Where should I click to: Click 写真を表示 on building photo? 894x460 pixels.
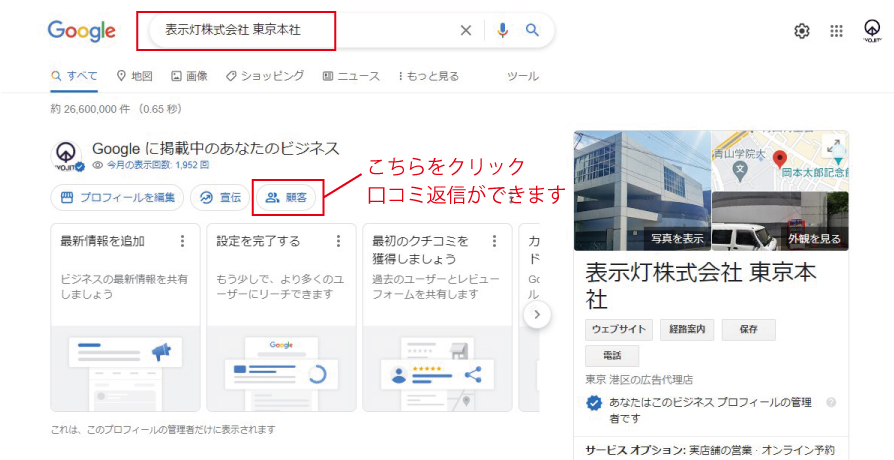click(677, 239)
